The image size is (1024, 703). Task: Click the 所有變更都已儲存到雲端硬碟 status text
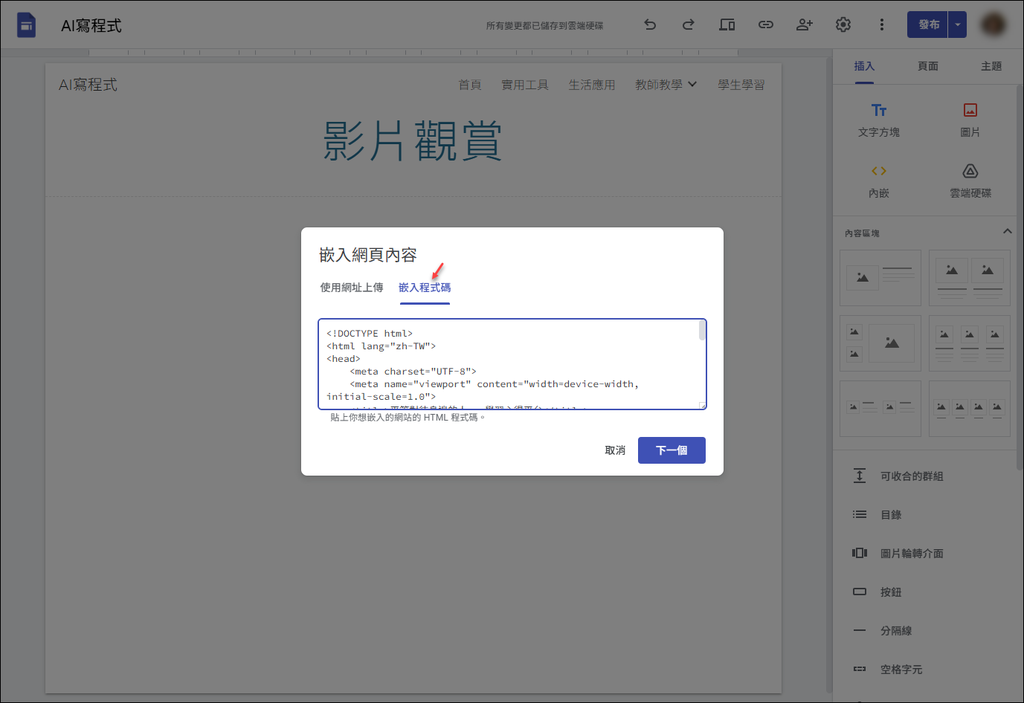point(545,25)
